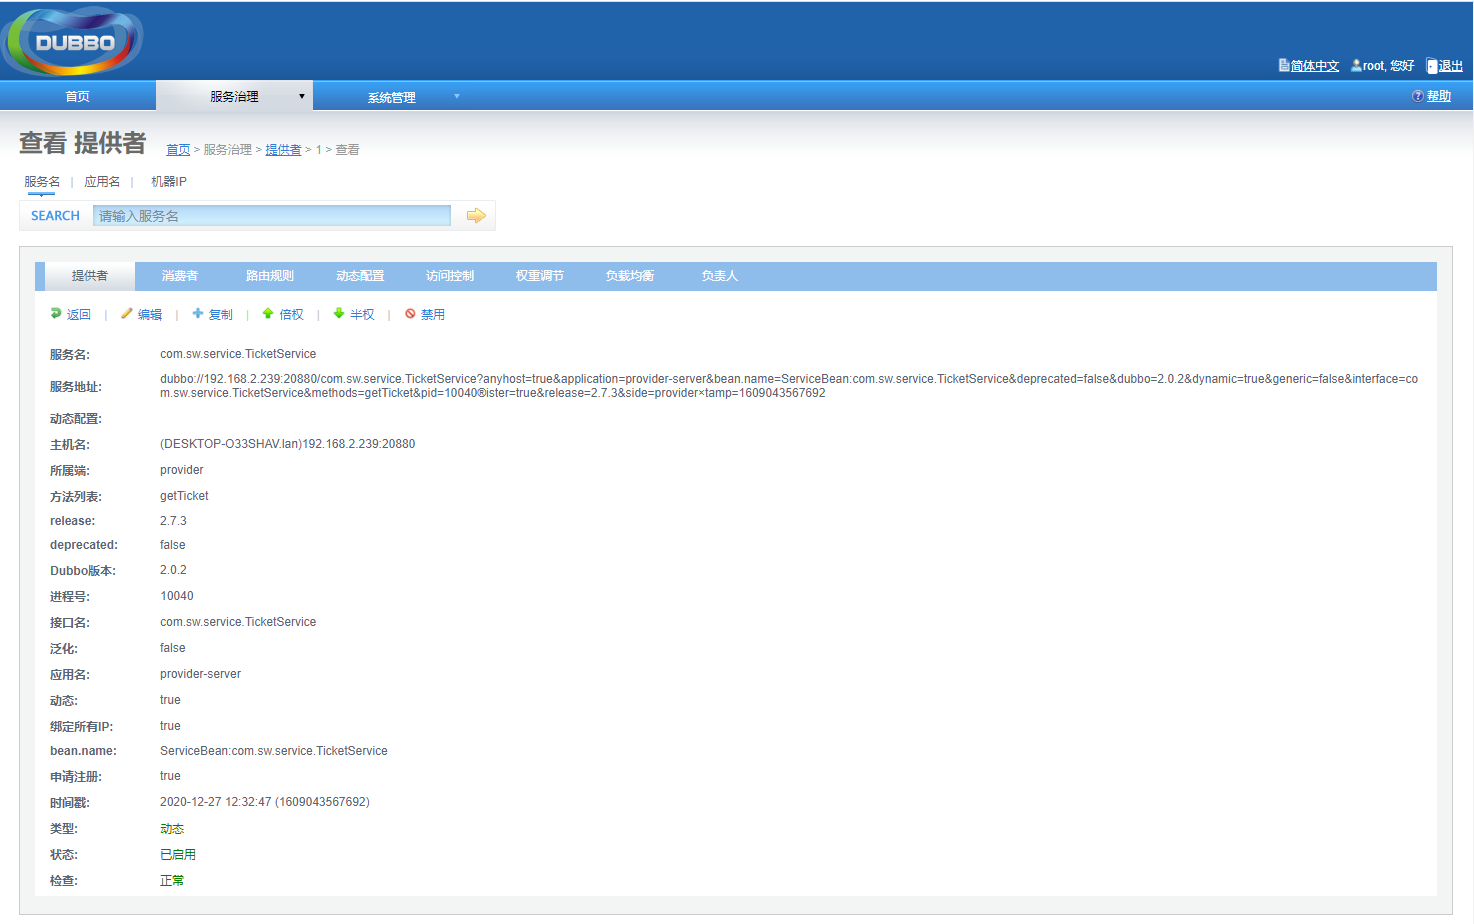Click the 退出 logout link
1474x924 pixels.
(1451, 66)
